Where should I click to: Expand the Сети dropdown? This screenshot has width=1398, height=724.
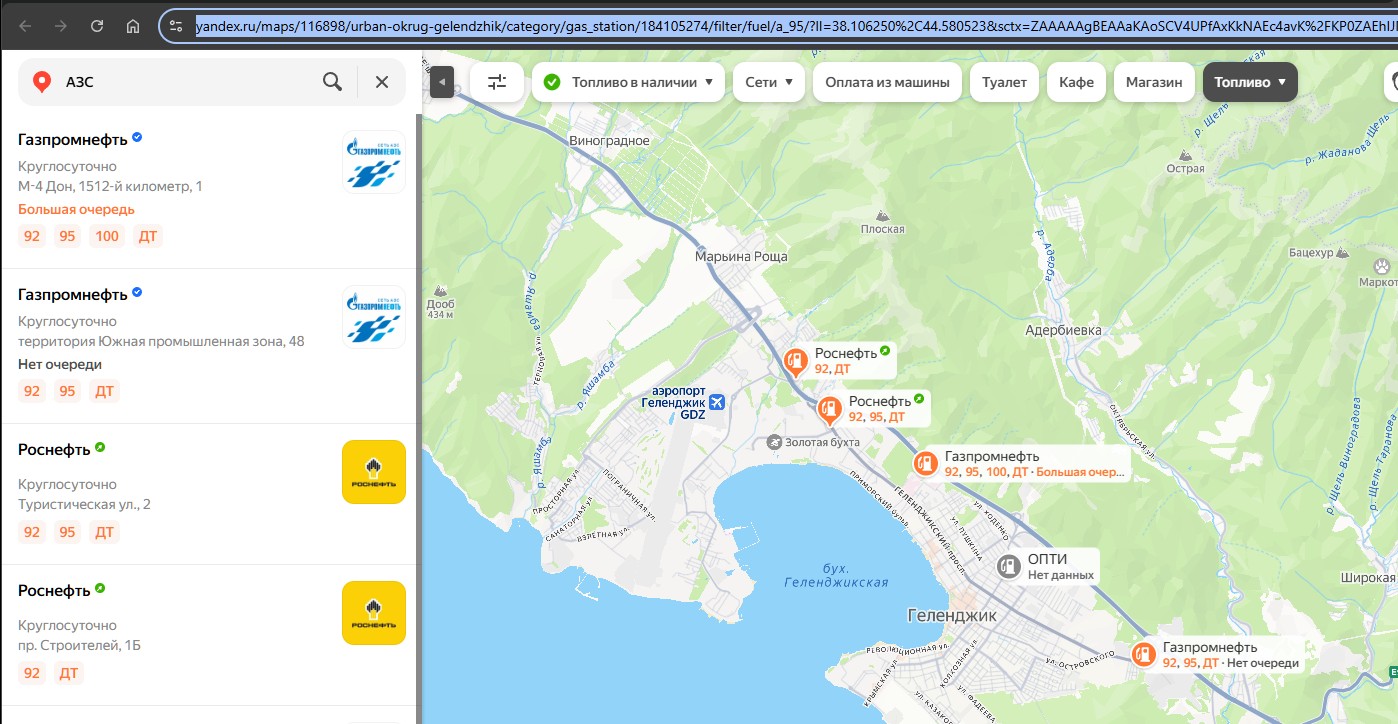tap(769, 82)
